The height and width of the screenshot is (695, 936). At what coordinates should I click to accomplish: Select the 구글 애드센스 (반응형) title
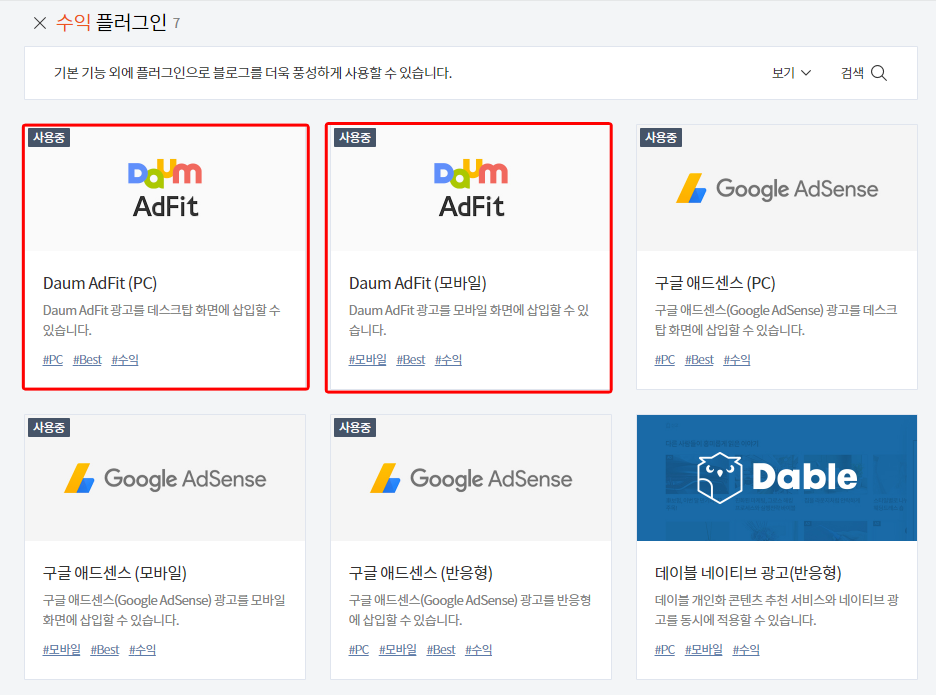[x=421, y=573]
